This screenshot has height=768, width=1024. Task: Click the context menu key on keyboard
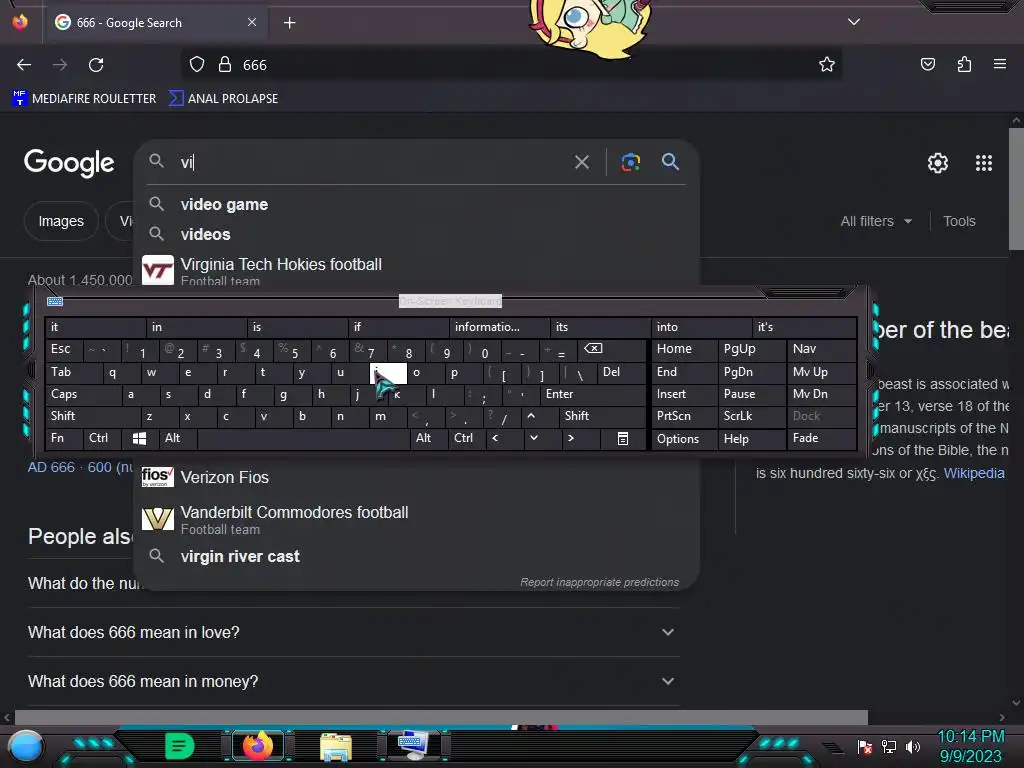point(622,438)
